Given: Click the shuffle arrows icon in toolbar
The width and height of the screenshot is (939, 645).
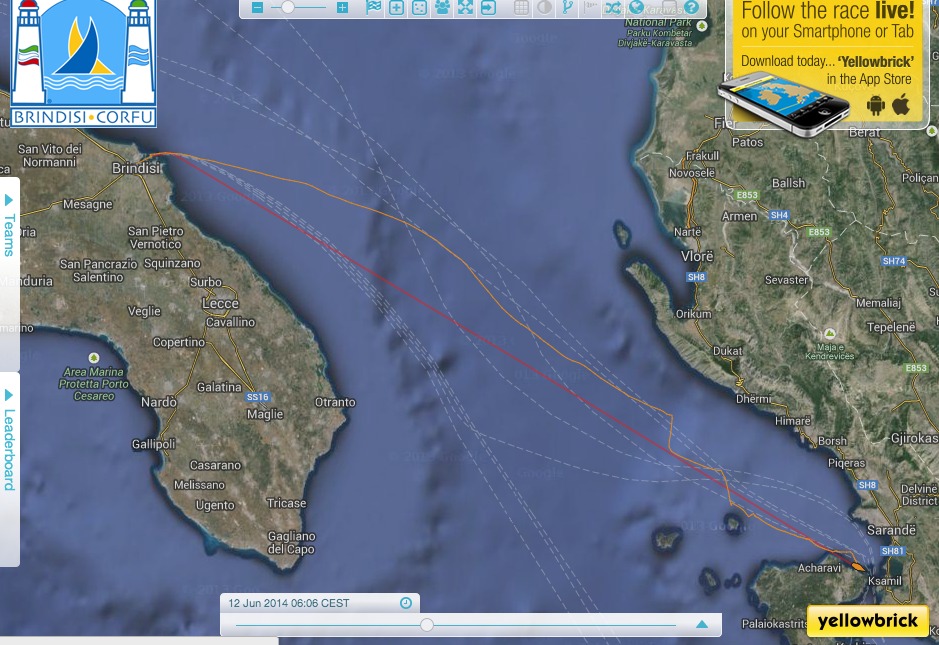Looking at the screenshot, I should 613,7.
